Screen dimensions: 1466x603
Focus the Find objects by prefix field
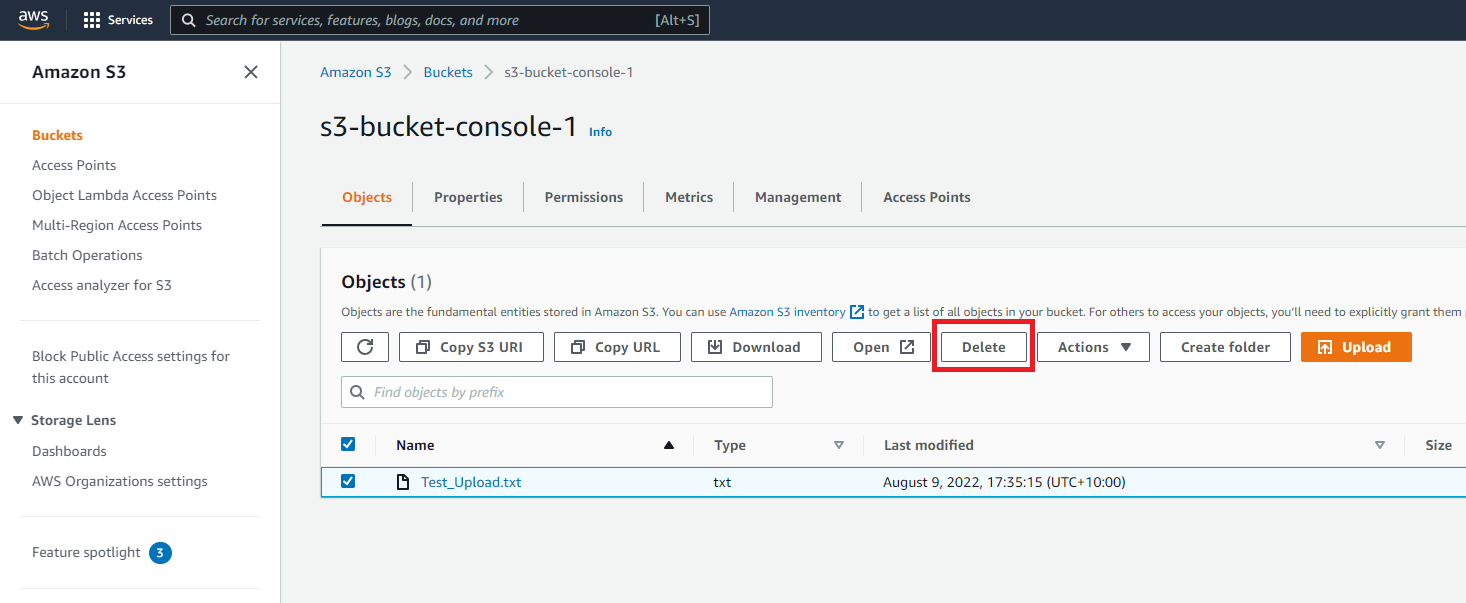(x=557, y=392)
